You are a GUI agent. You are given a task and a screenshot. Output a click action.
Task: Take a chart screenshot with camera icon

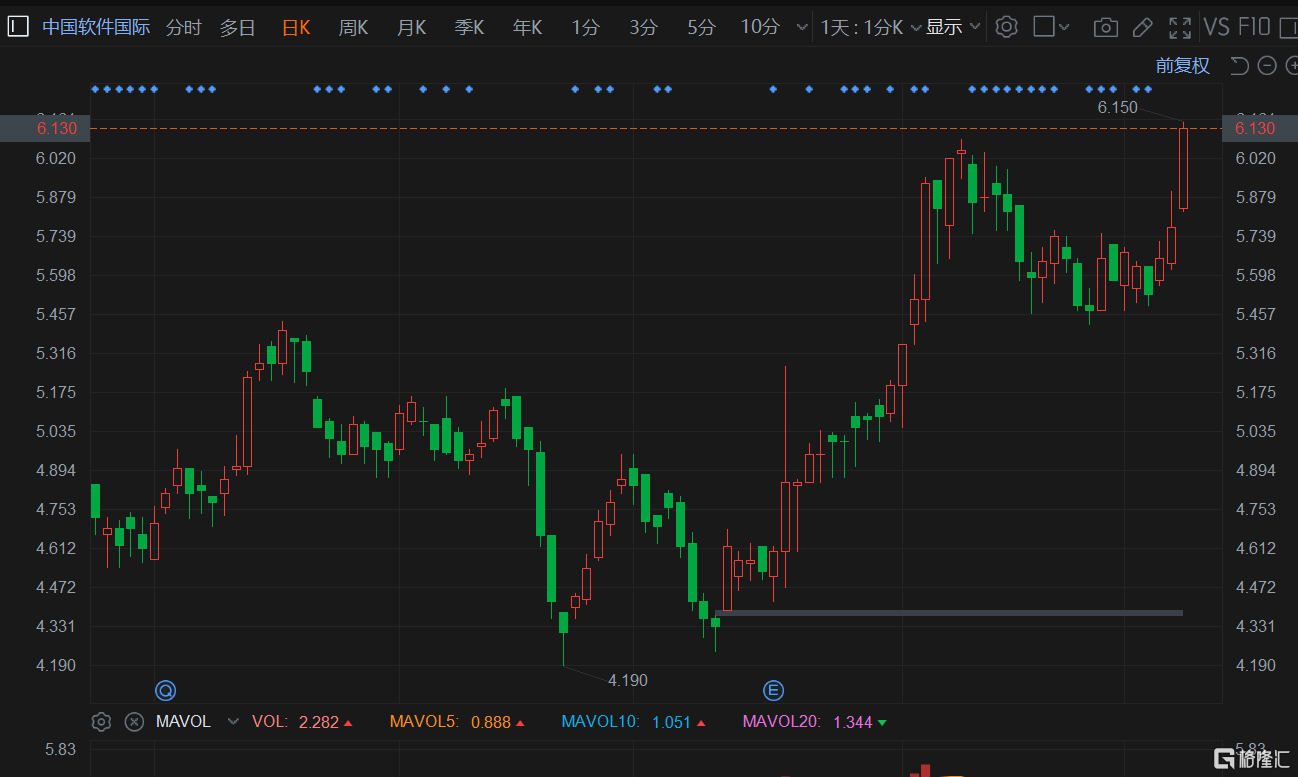1105,27
